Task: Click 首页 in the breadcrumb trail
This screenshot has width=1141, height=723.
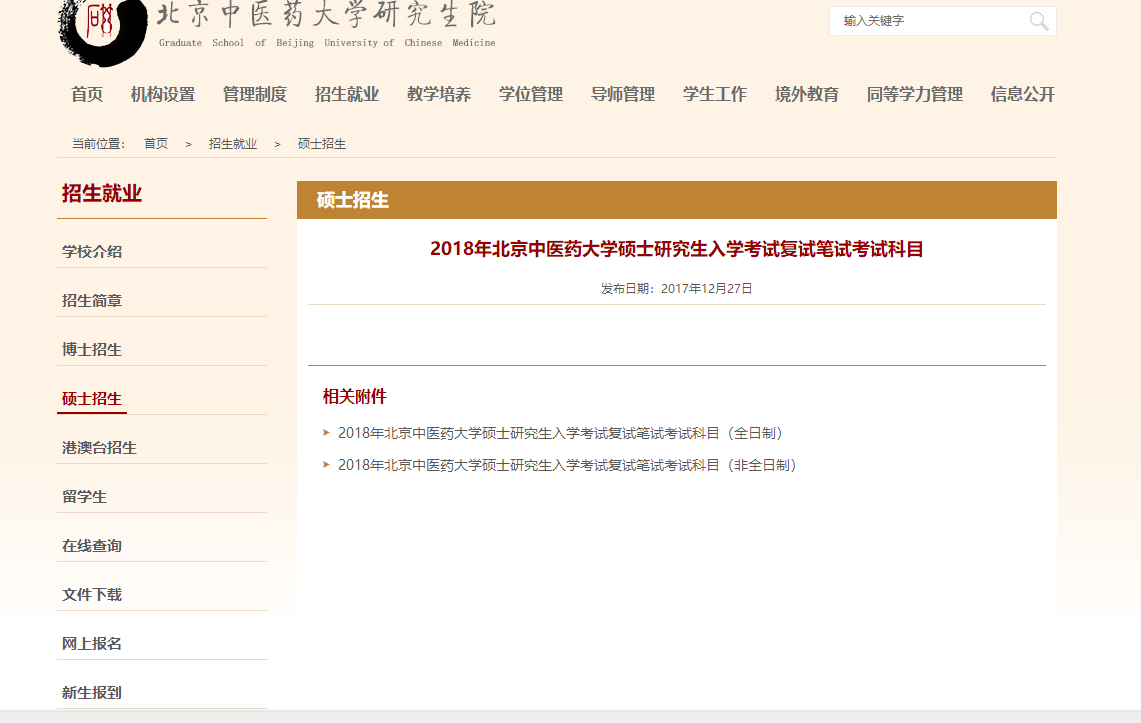Action: 156,144
